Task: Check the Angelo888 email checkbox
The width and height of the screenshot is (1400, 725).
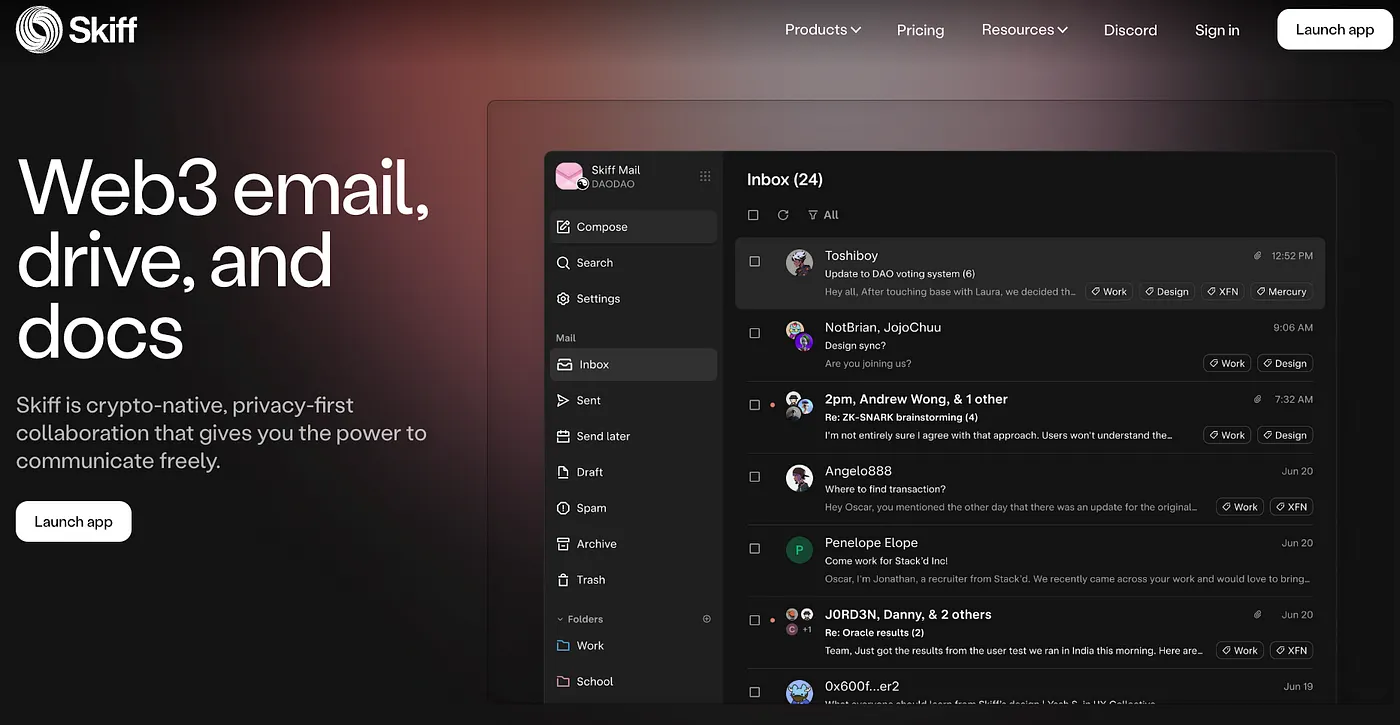Action: click(x=755, y=477)
